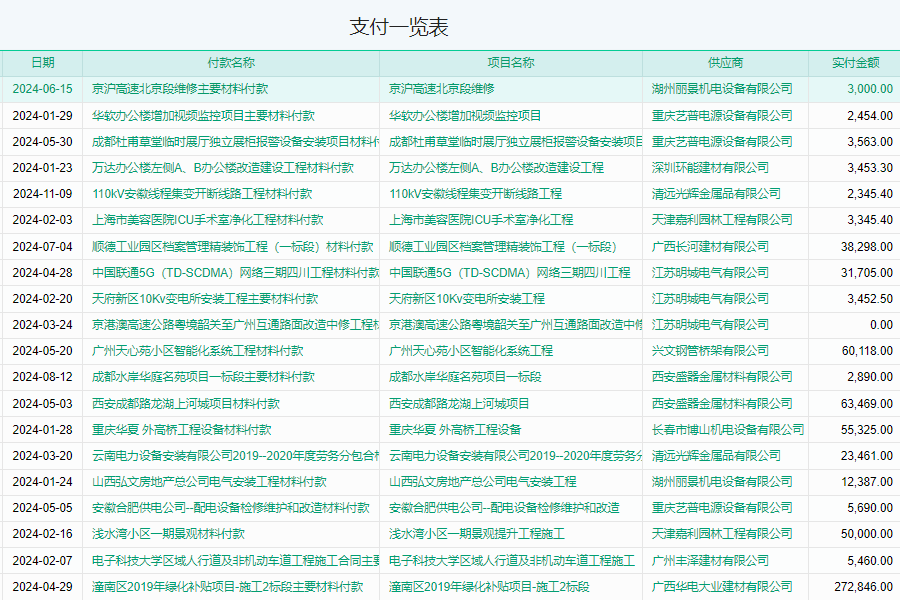The height and width of the screenshot is (600, 900).
Task: Click the 实付金额 column header
Action: click(x=856, y=63)
